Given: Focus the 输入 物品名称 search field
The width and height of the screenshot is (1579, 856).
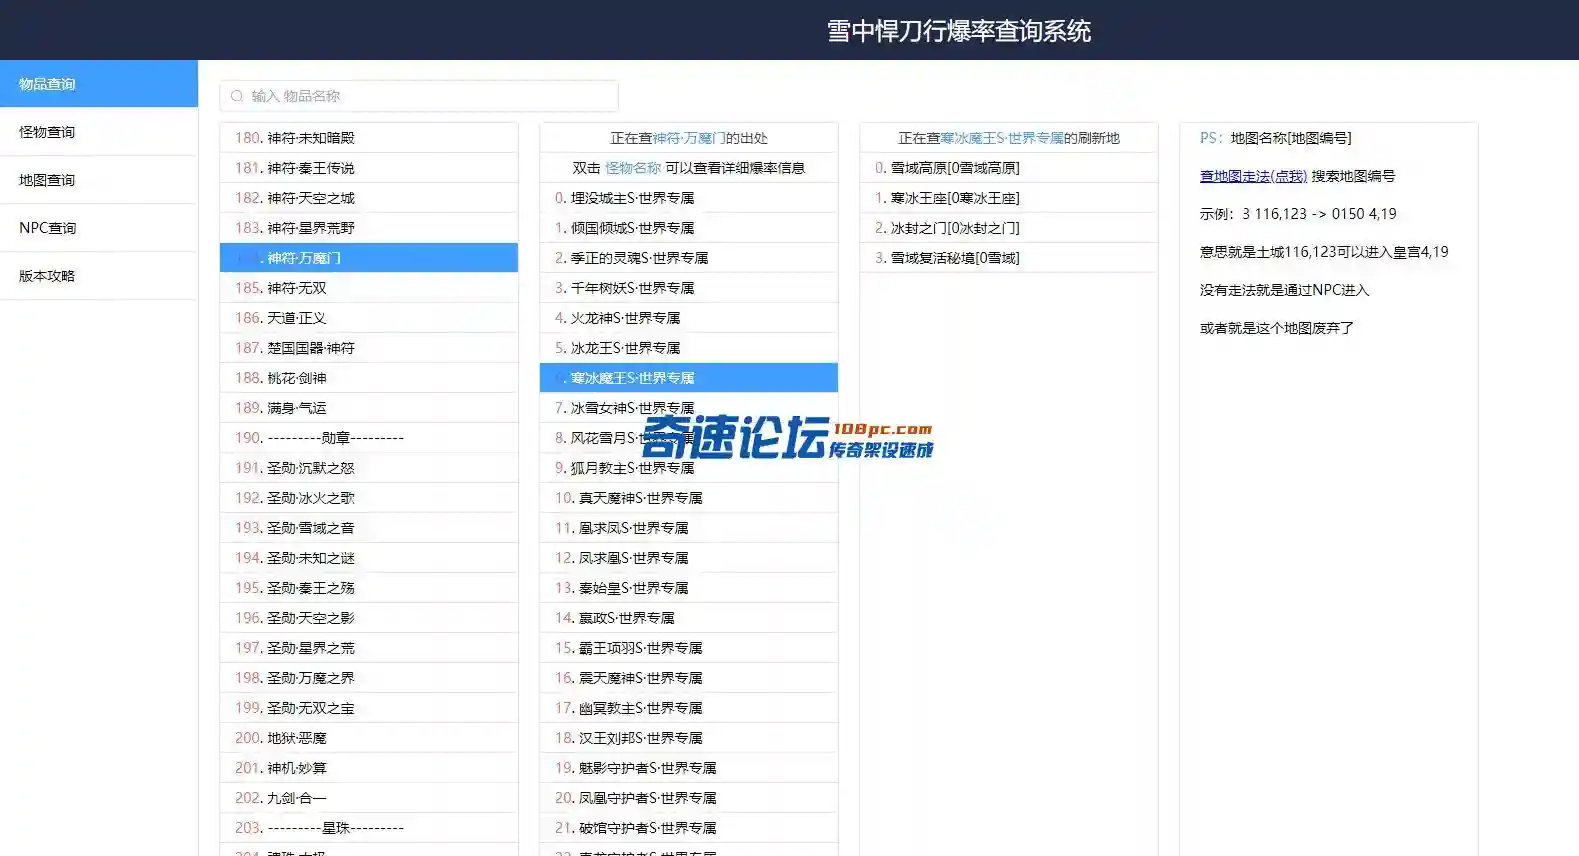Looking at the screenshot, I should click(x=419, y=96).
